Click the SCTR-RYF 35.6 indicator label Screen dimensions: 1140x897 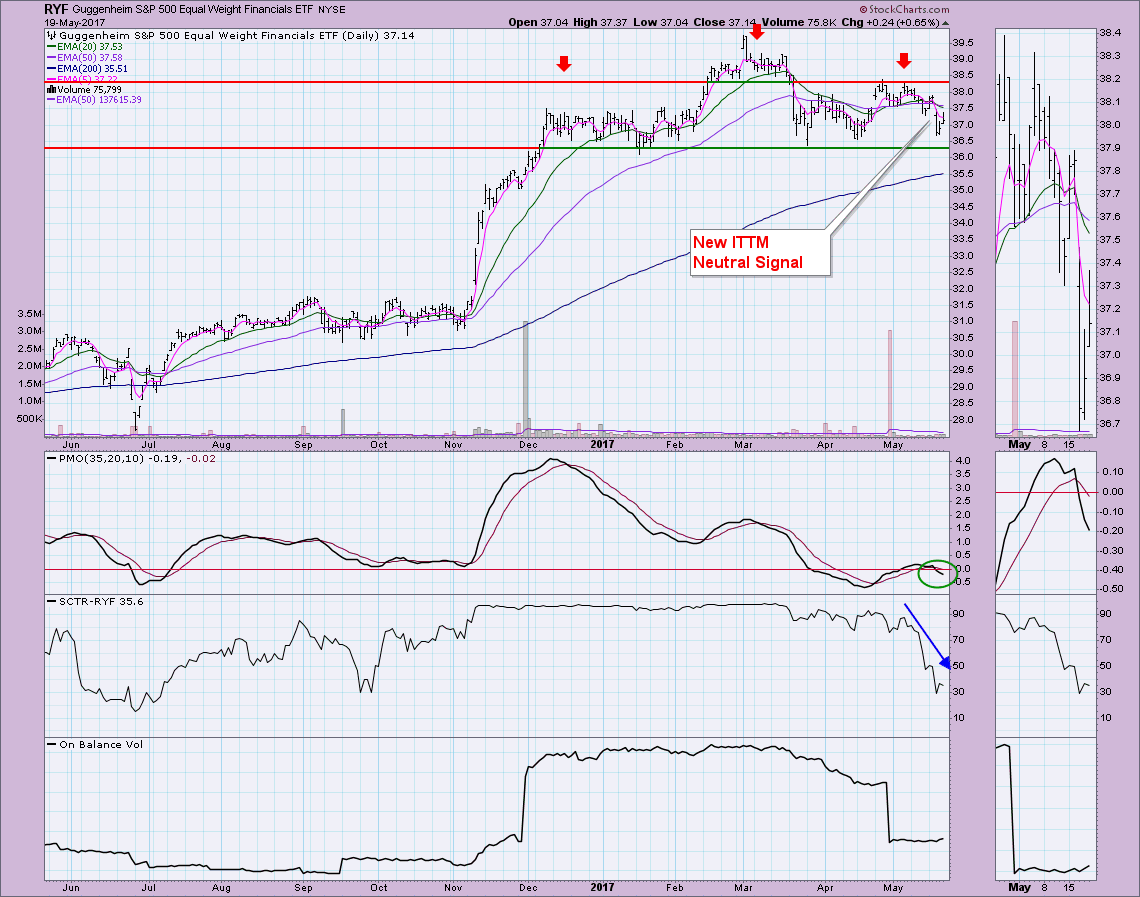[x=101, y=601]
